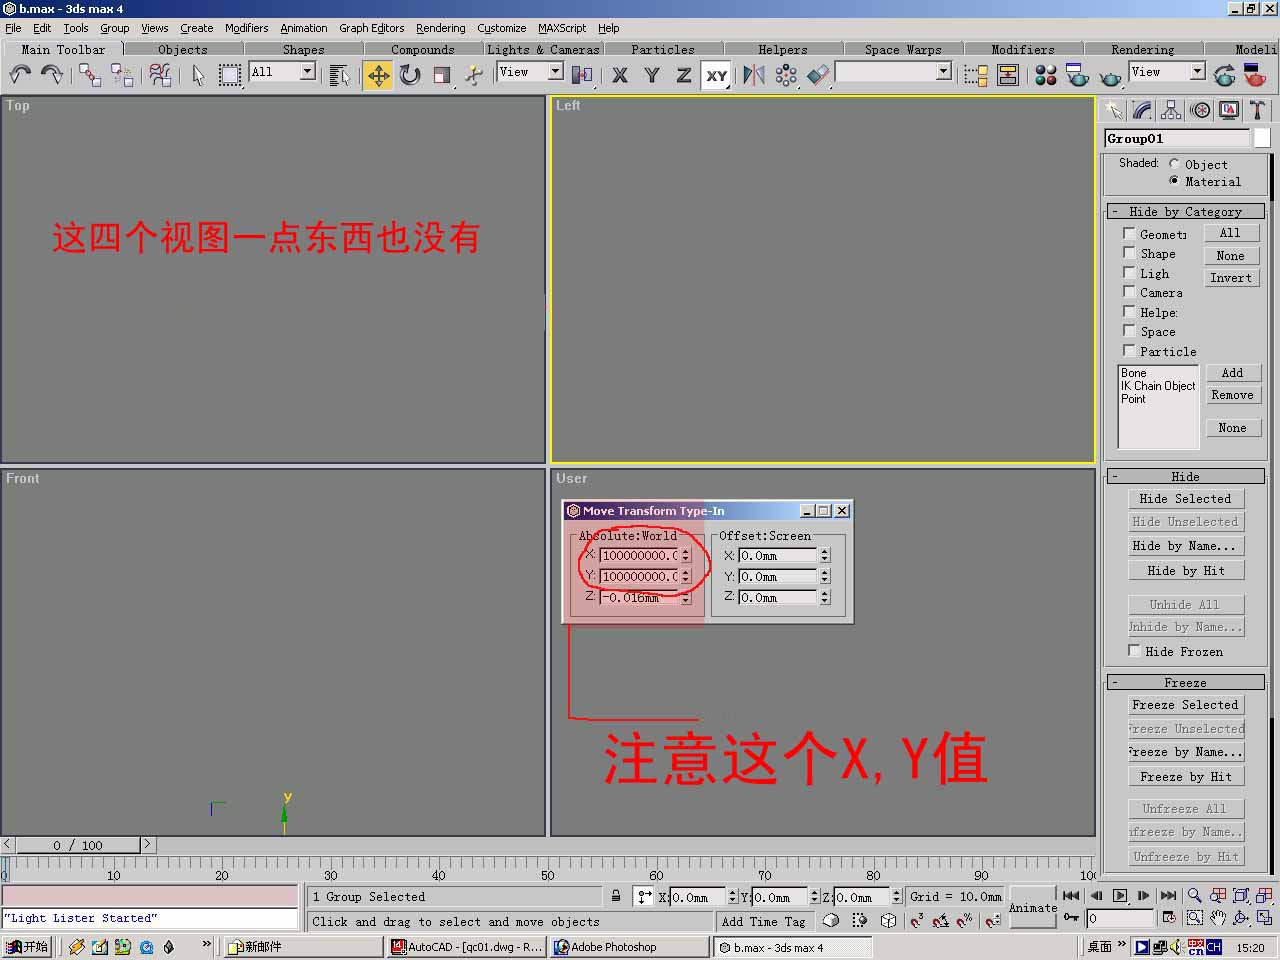
Task: Click the Hide by Name button
Action: pos(1185,546)
